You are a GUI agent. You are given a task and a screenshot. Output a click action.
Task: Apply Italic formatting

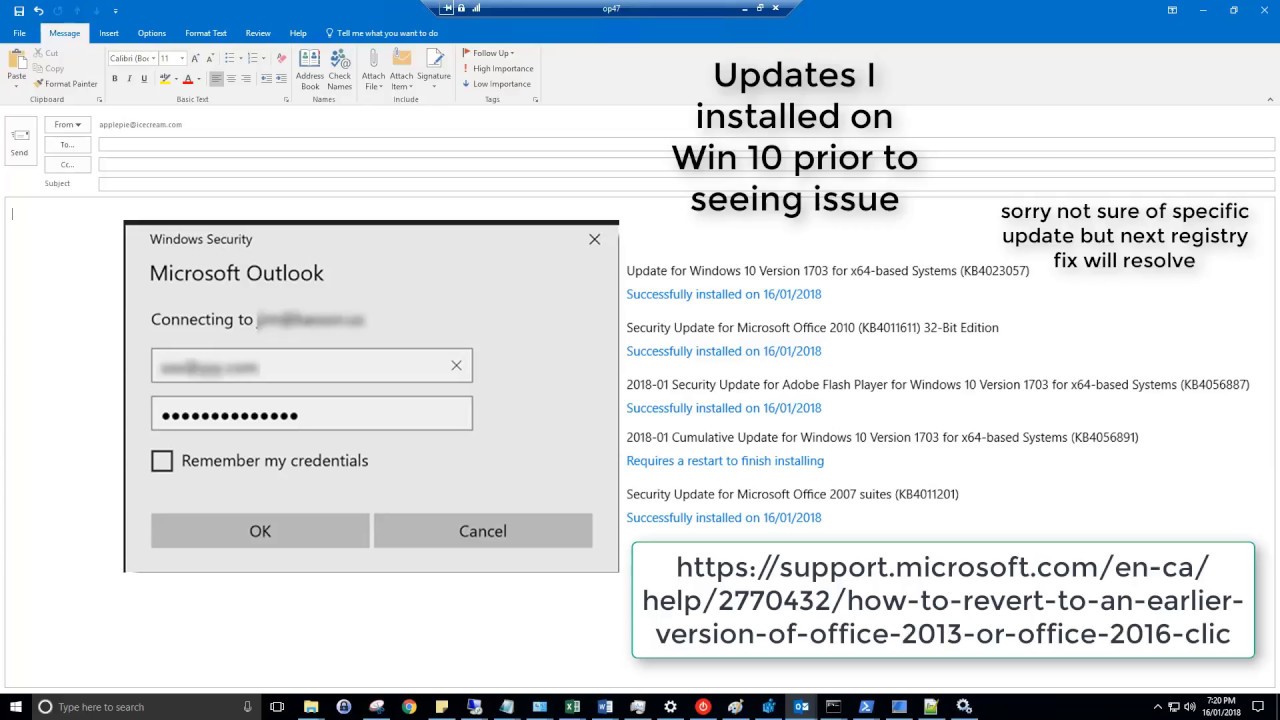(x=129, y=79)
